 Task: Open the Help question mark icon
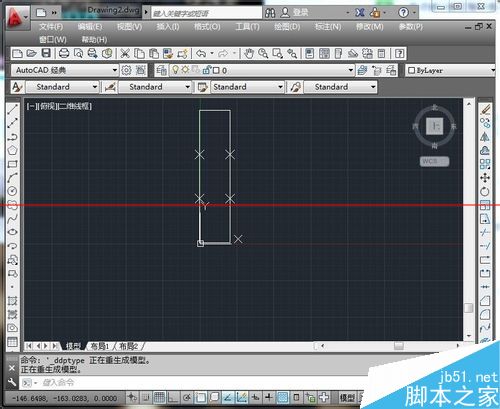[x=399, y=53]
